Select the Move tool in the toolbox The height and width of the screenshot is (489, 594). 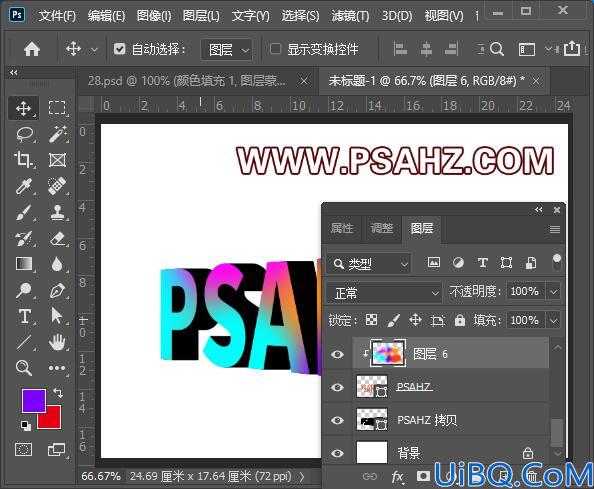pos(23,108)
